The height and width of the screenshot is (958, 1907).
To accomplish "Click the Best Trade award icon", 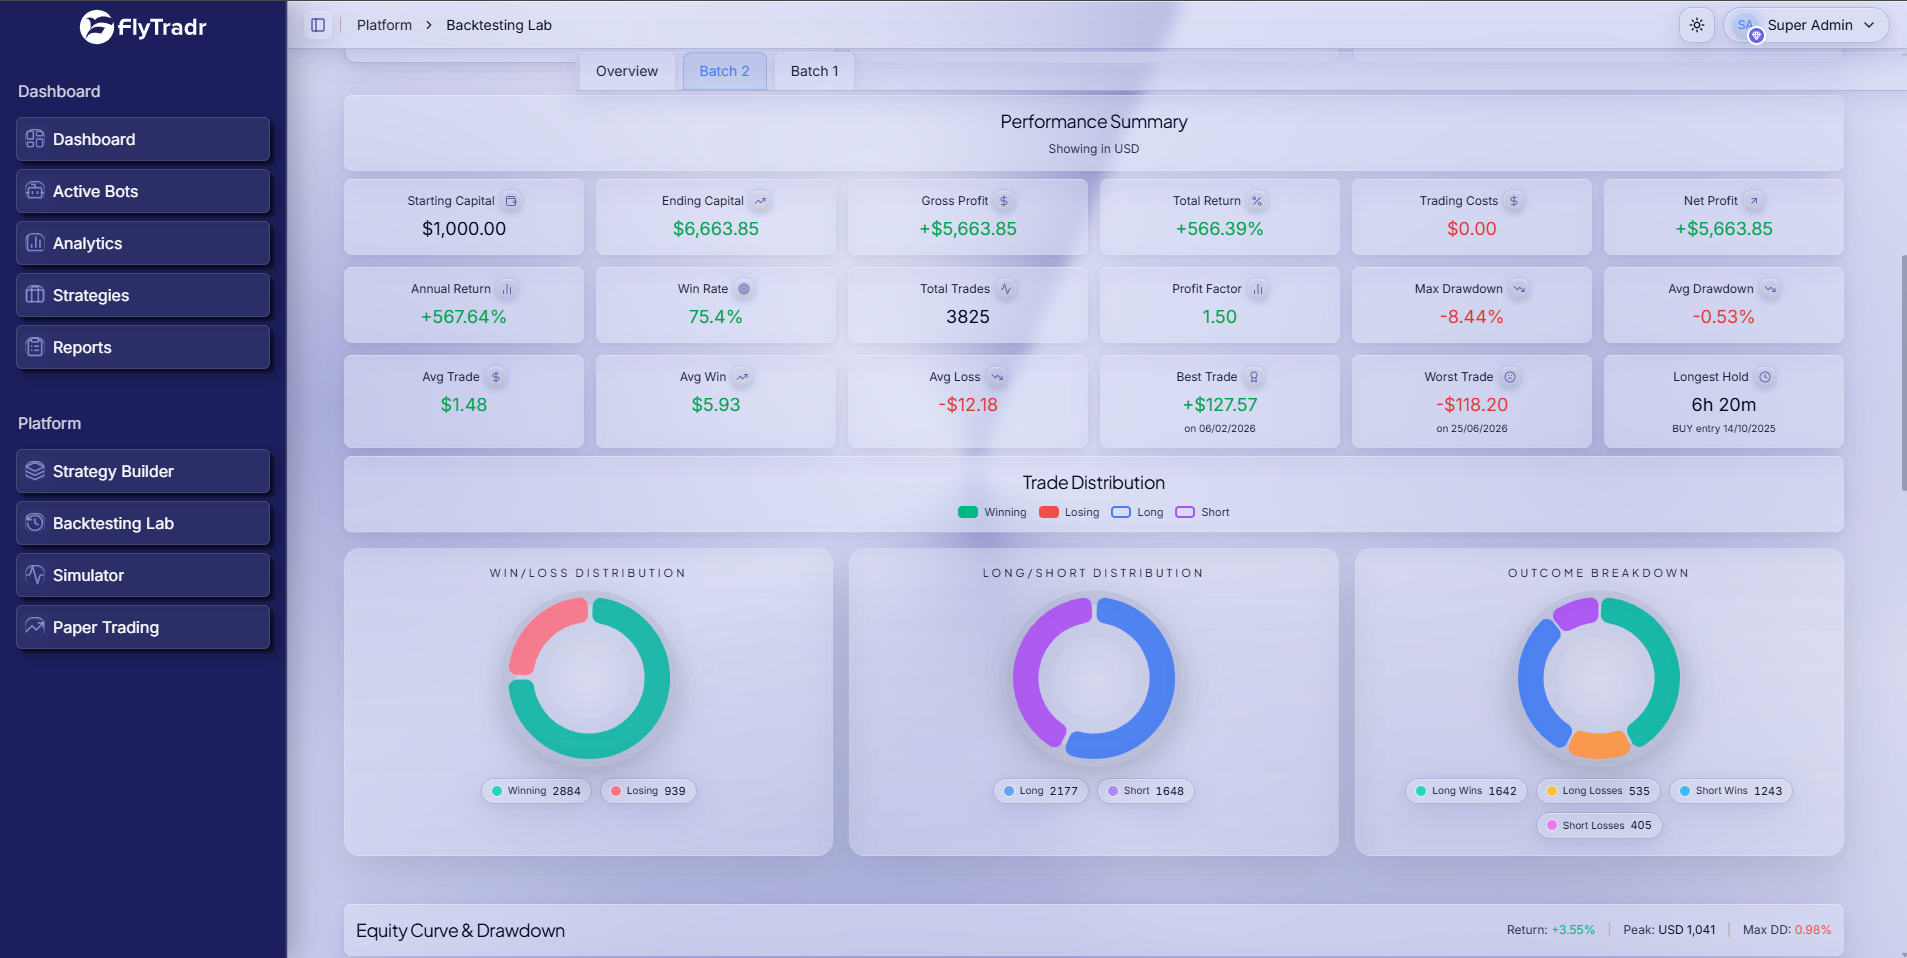I will pos(1254,377).
